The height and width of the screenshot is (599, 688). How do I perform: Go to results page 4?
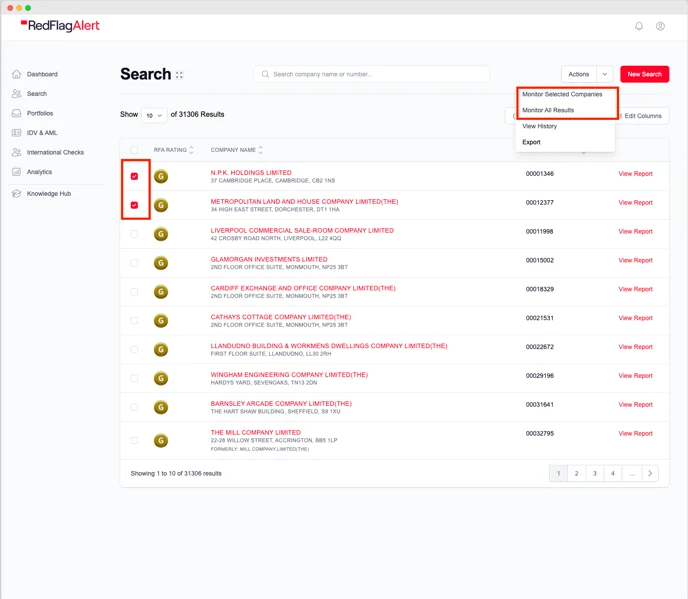pos(613,473)
